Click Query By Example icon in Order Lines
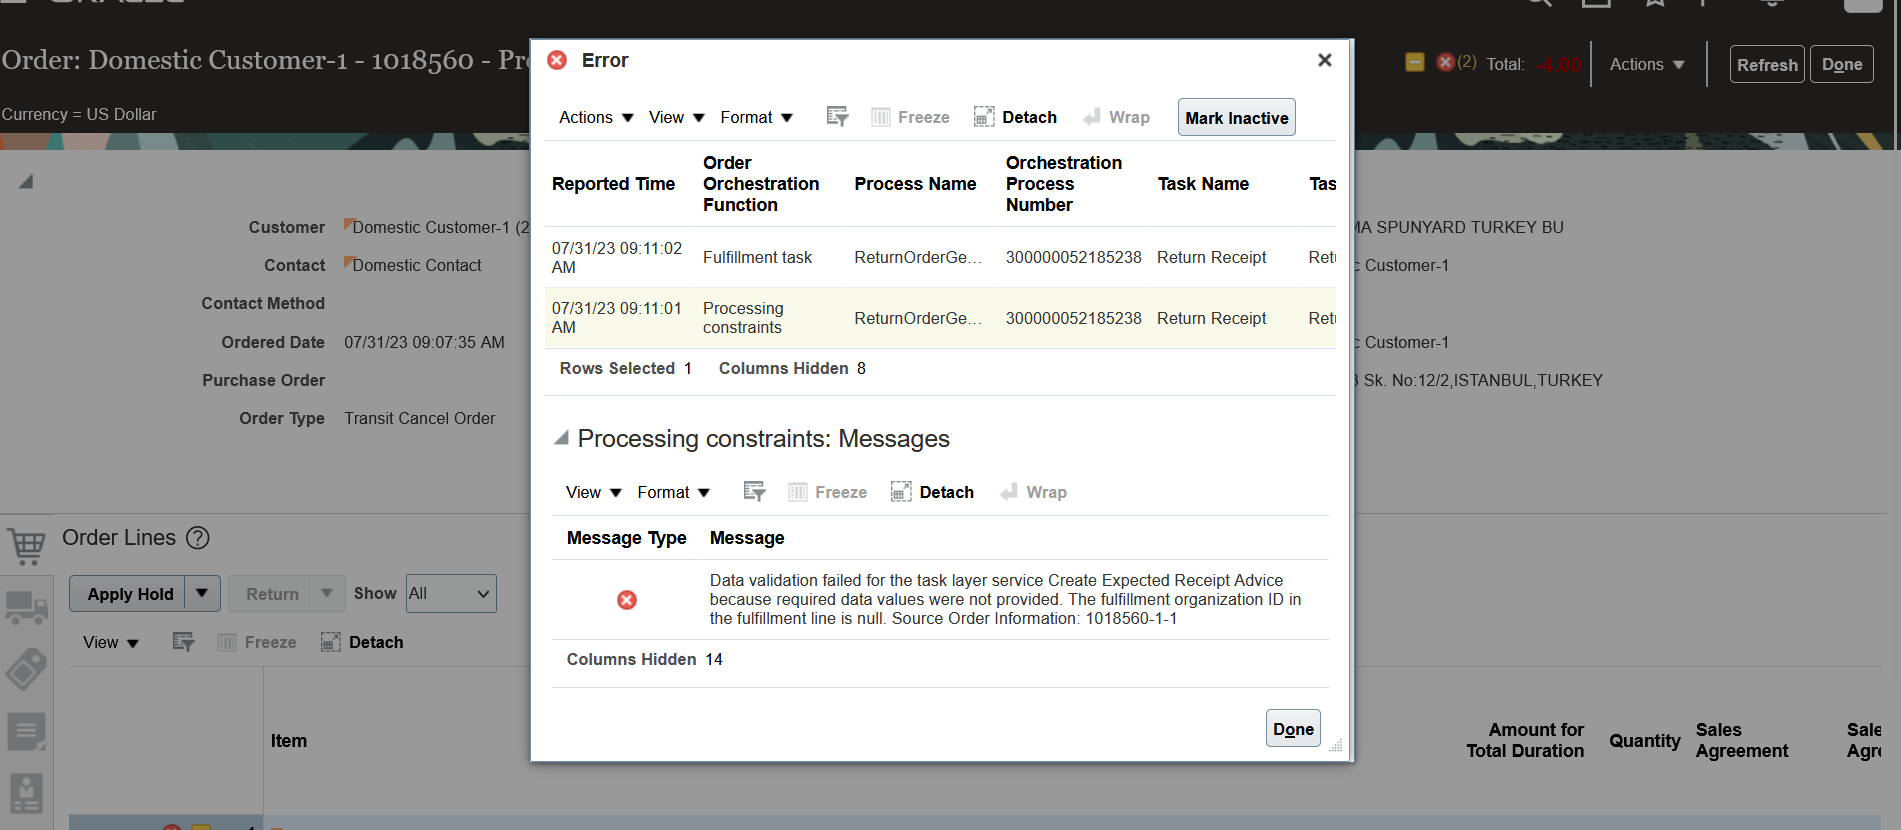The width and height of the screenshot is (1901, 830). pos(183,642)
